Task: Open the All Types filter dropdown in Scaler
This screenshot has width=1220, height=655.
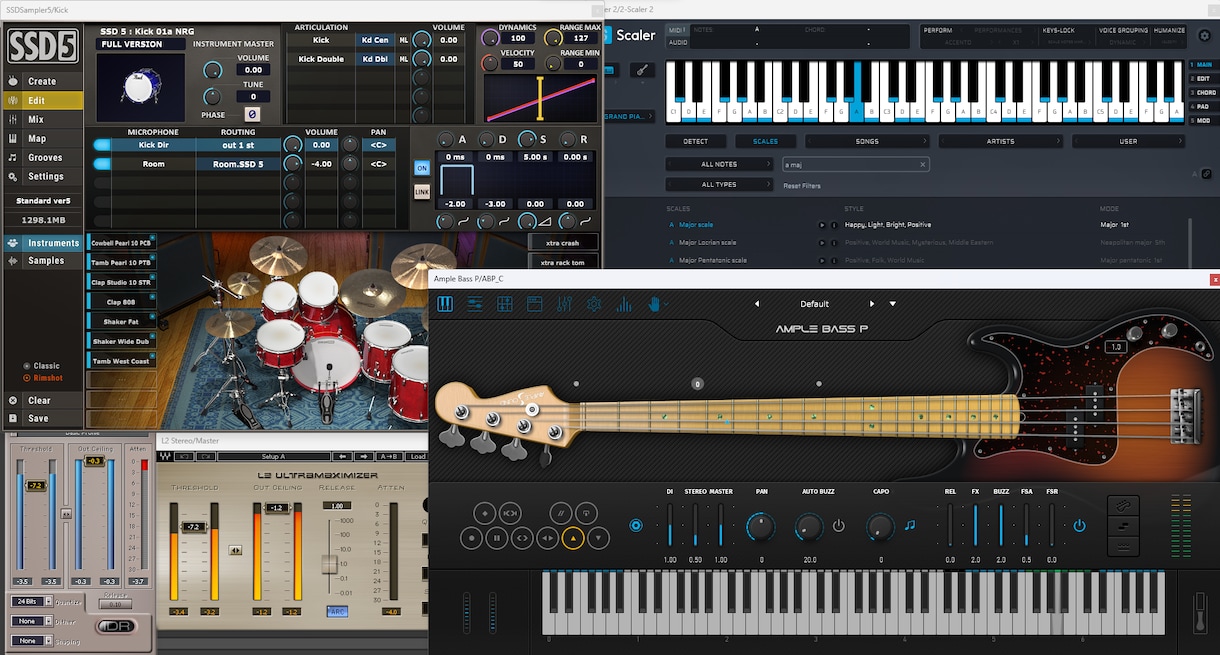Action: (x=719, y=185)
